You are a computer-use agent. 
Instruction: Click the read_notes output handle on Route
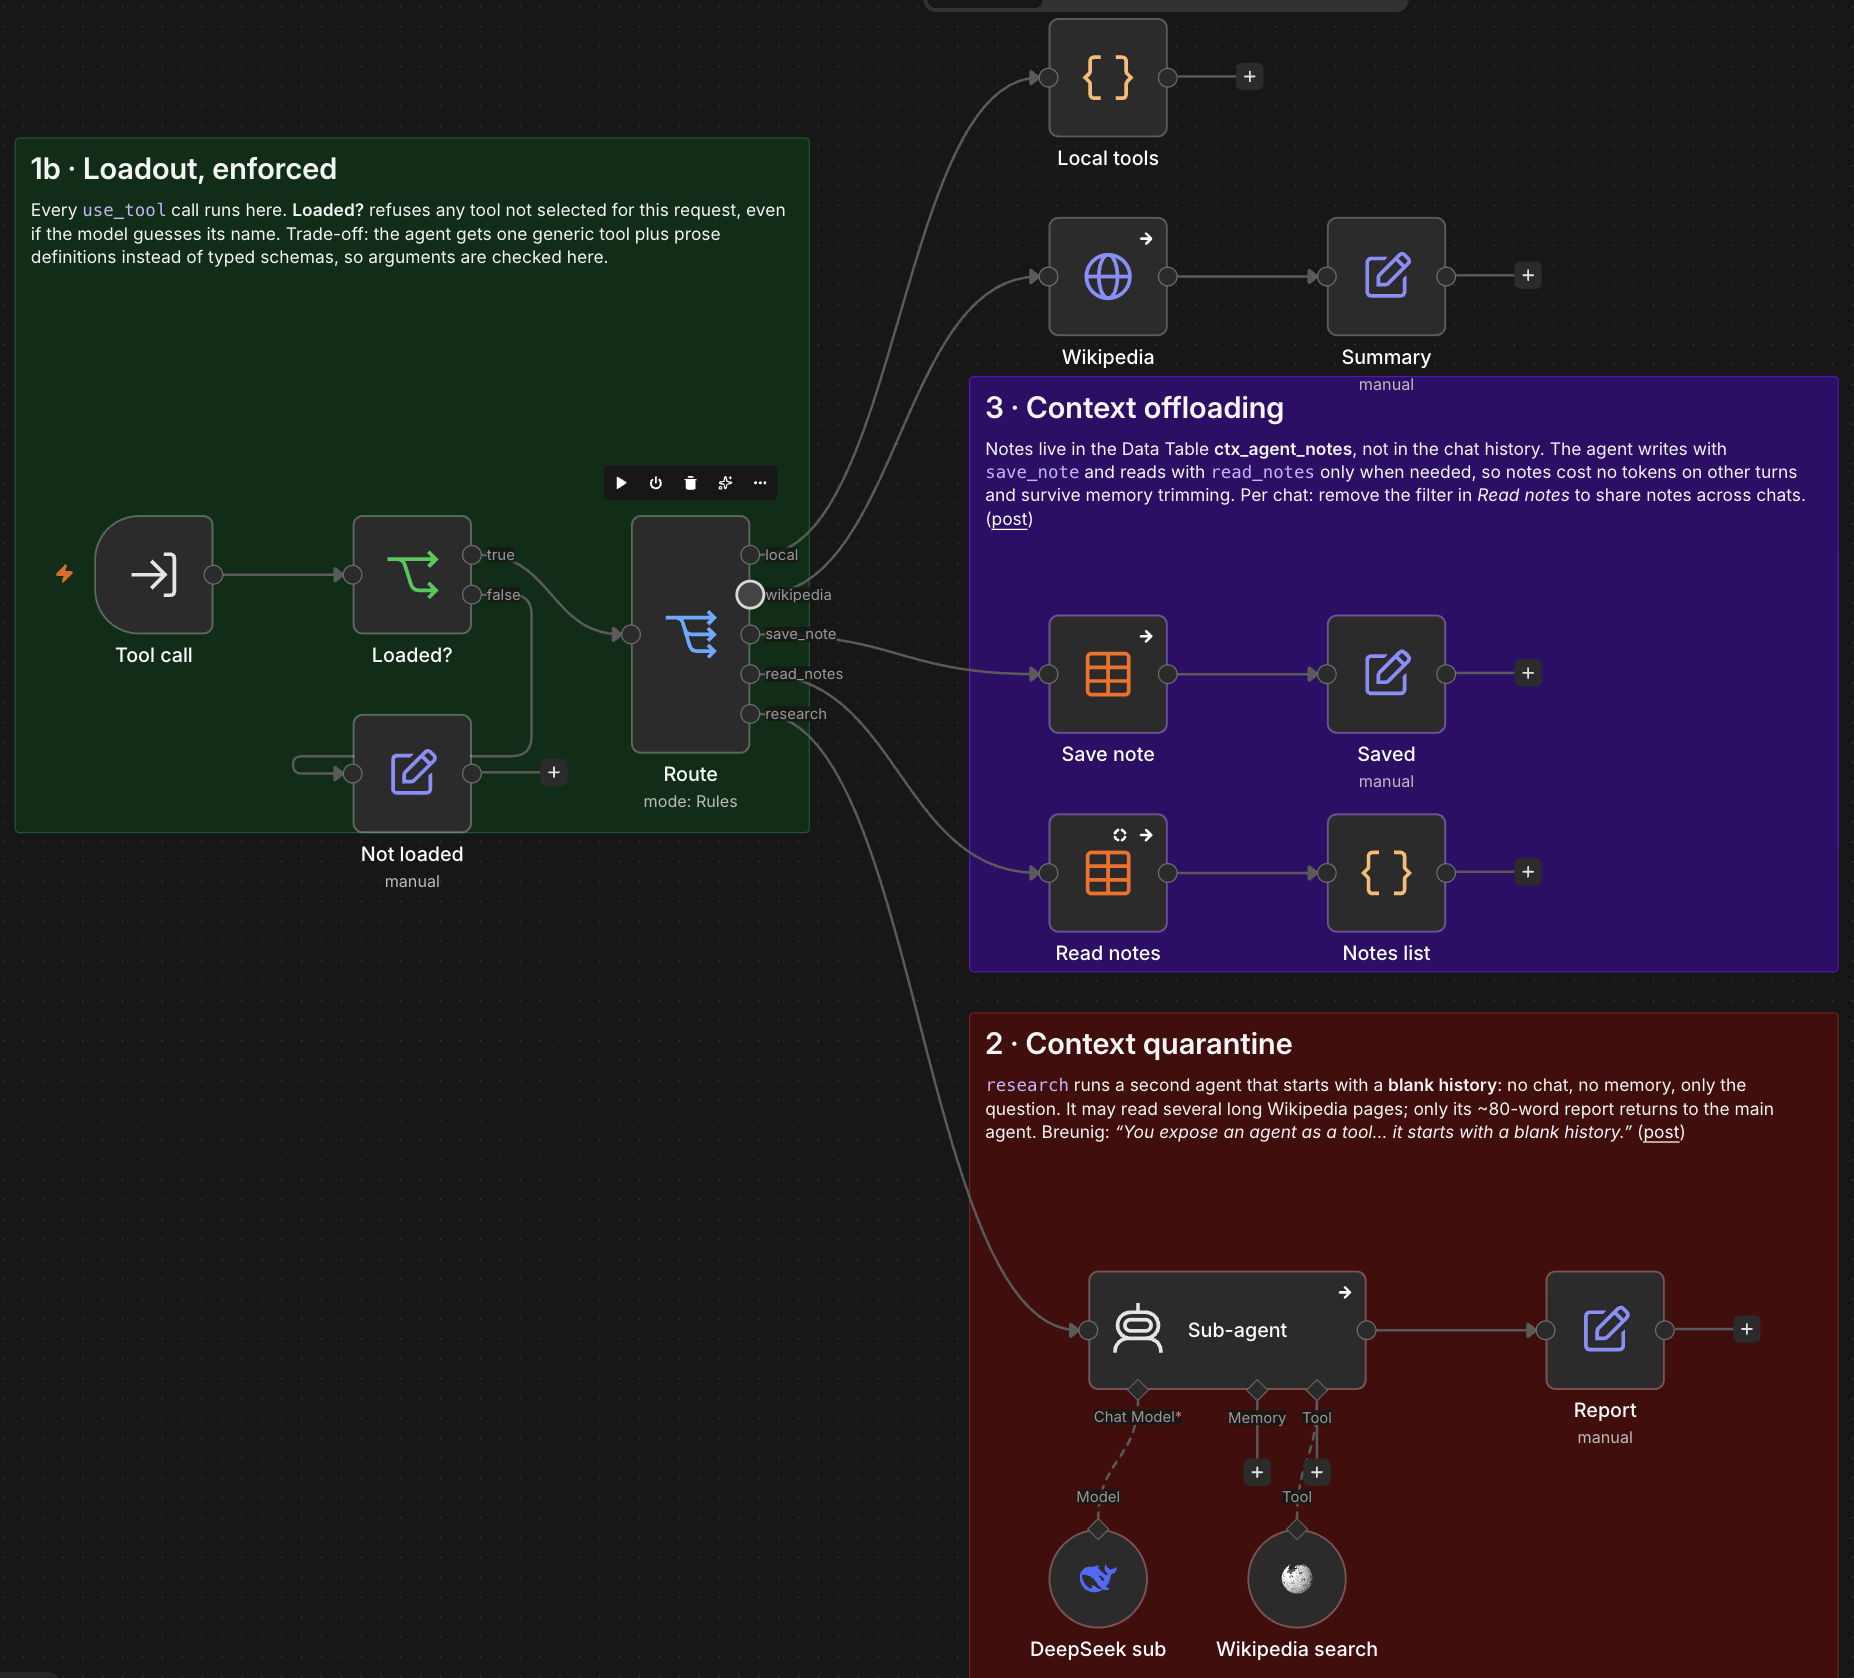pyautogui.click(x=750, y=674)
